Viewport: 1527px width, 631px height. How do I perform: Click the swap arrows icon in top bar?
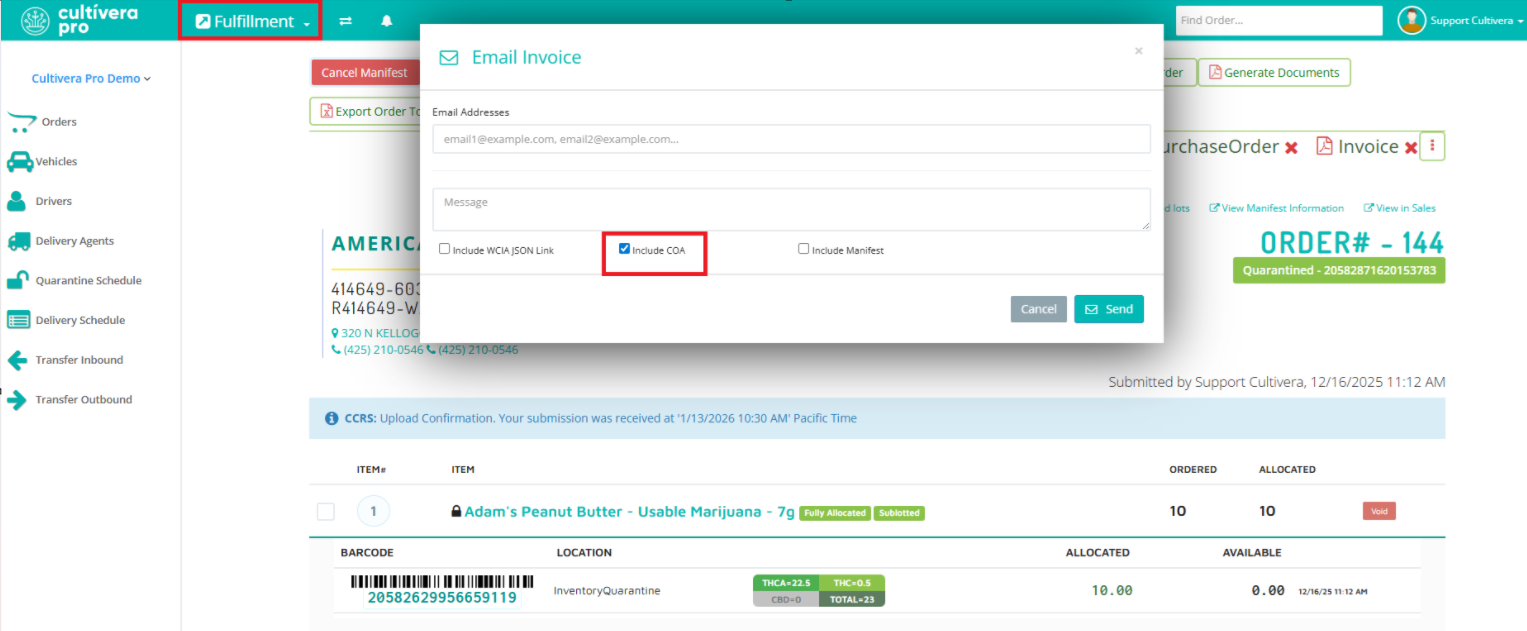(x=346, y=21)
